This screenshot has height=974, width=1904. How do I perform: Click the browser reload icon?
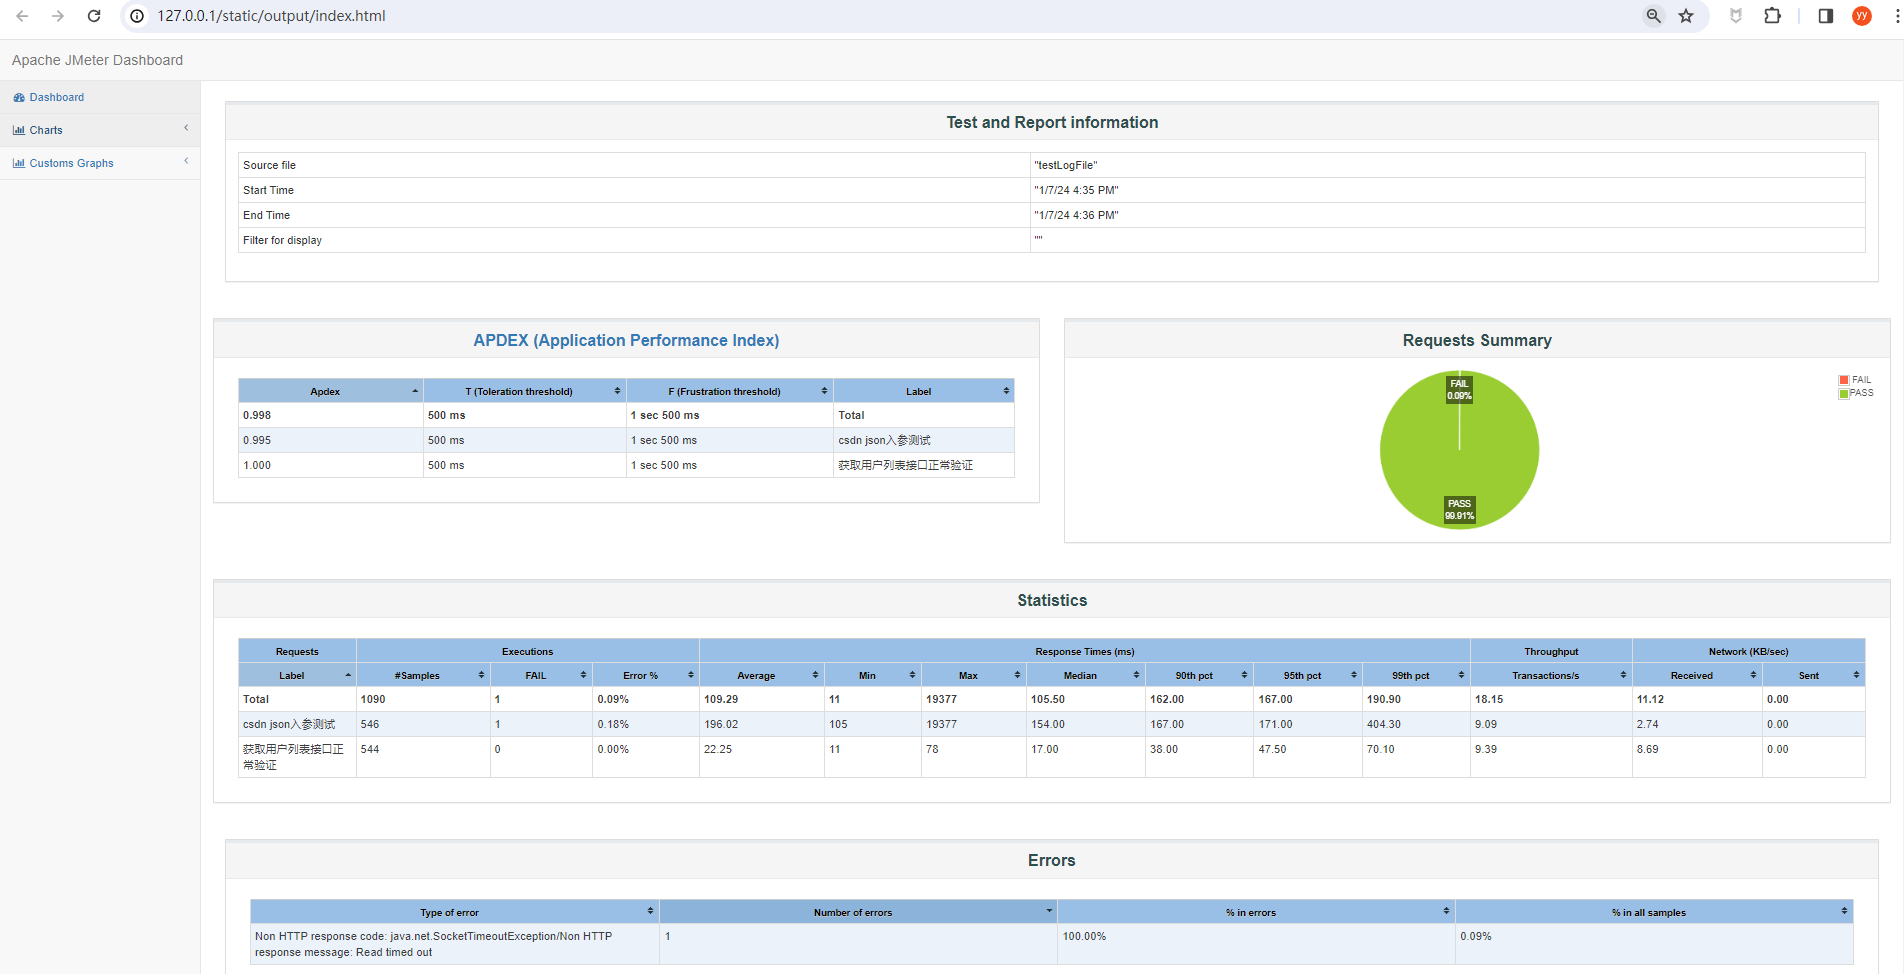click(x=94, y=16)
